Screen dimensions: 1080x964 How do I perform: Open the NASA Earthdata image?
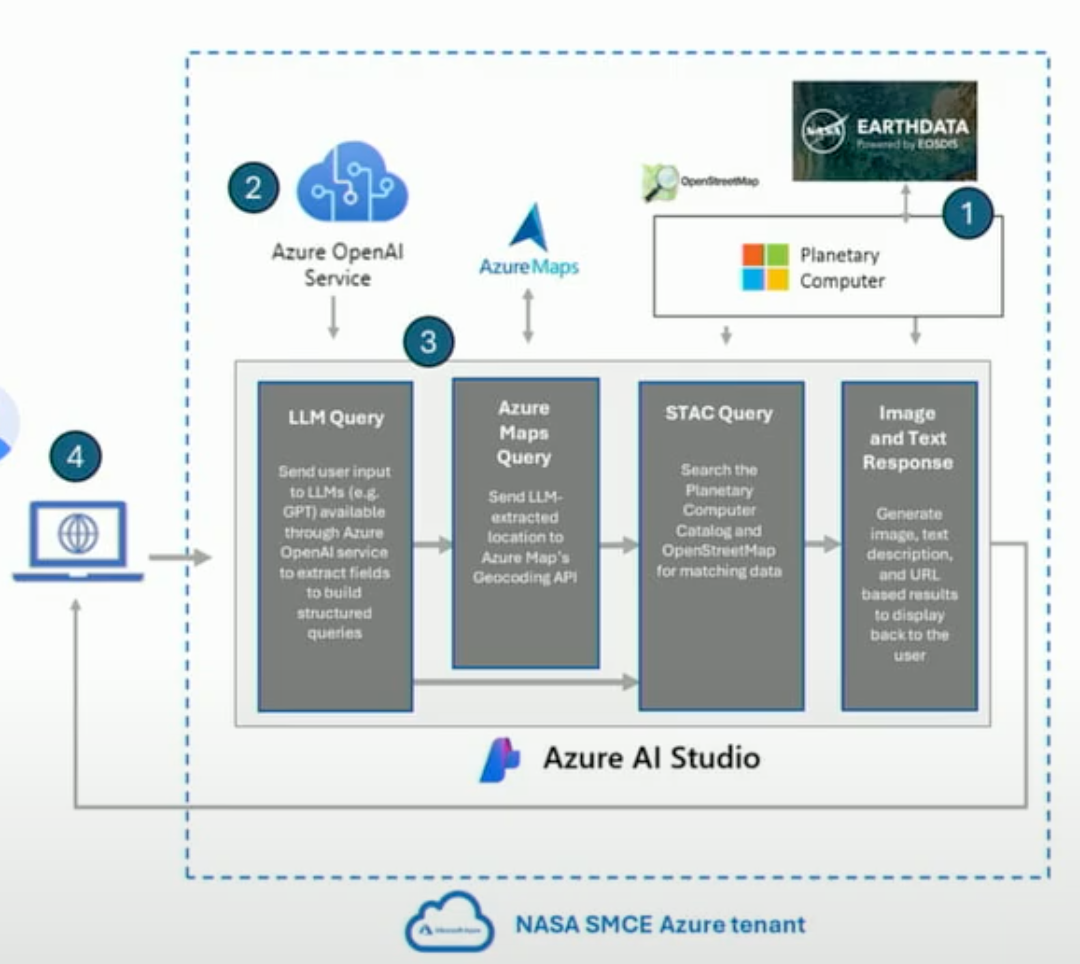click(884, 131)
